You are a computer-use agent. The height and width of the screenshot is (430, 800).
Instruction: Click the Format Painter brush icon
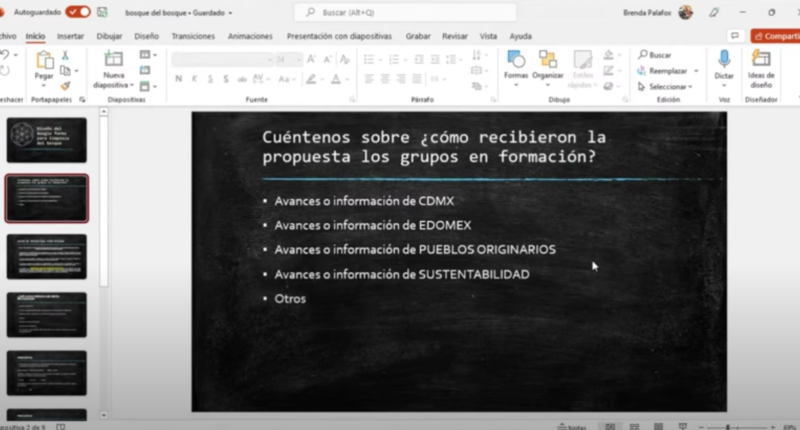pos(66,86)
